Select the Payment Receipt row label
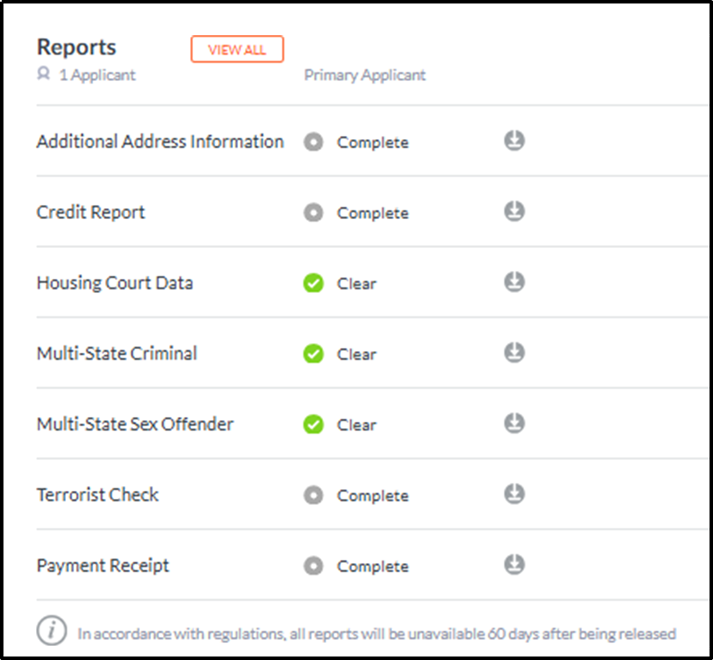Screen dimensions: 713x660 pyautogui.click(x=103, y=566)
